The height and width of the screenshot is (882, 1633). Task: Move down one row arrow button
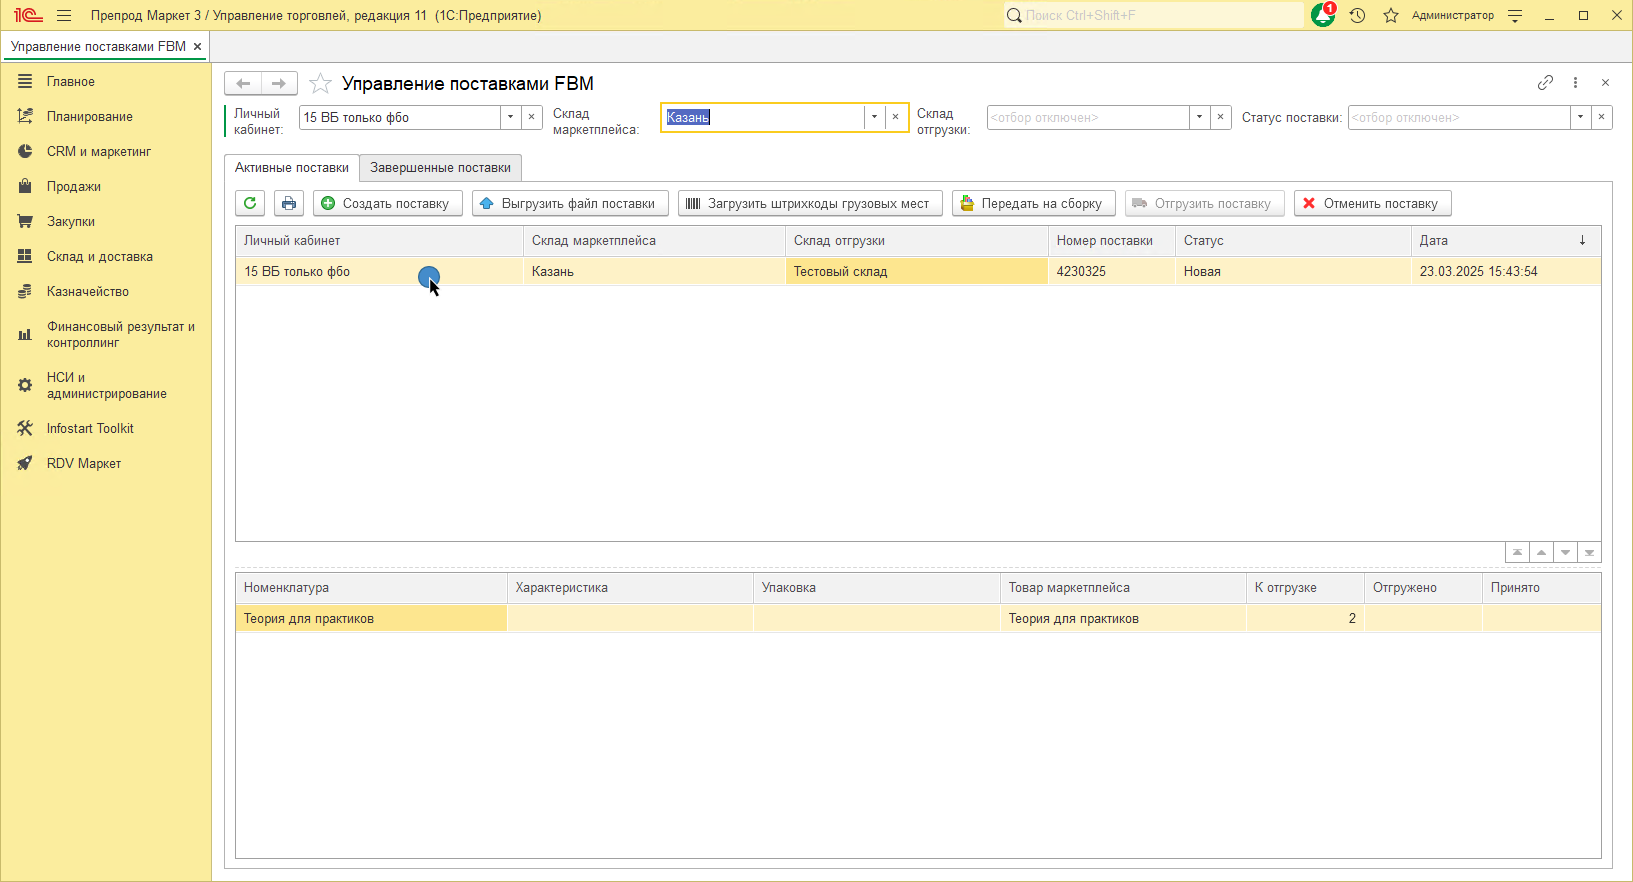click(1565, 552)
